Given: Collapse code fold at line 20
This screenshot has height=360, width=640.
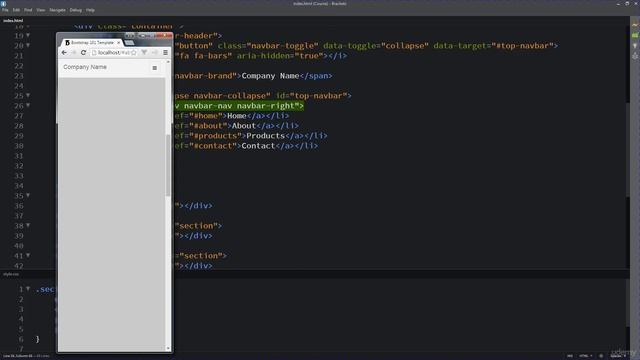Looking at the screenshot, I should pyautogui.click(x=28, y=45).
